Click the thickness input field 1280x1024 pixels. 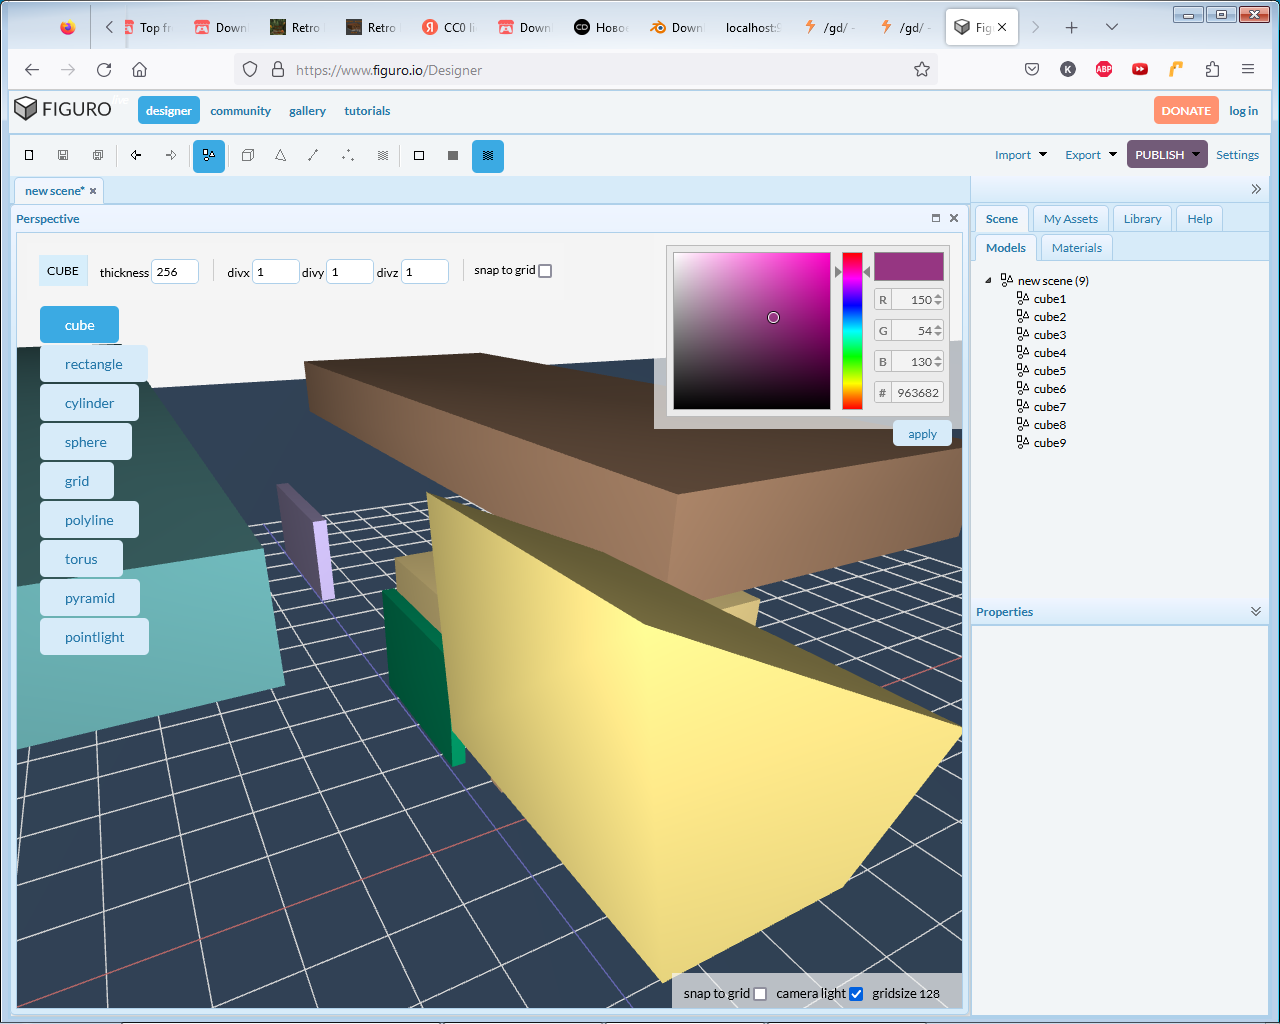[x=174, y=272]
